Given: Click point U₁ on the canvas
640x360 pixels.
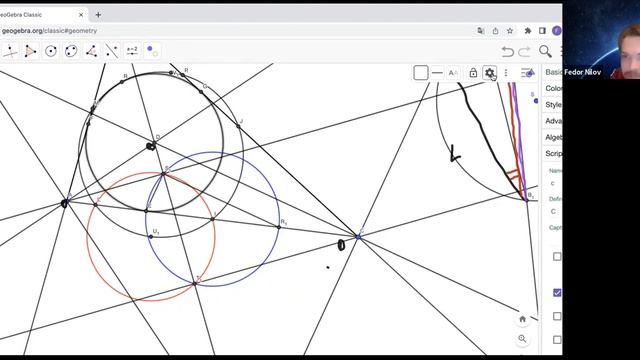Looking at the screenshot, I should (x=151, y=237).
